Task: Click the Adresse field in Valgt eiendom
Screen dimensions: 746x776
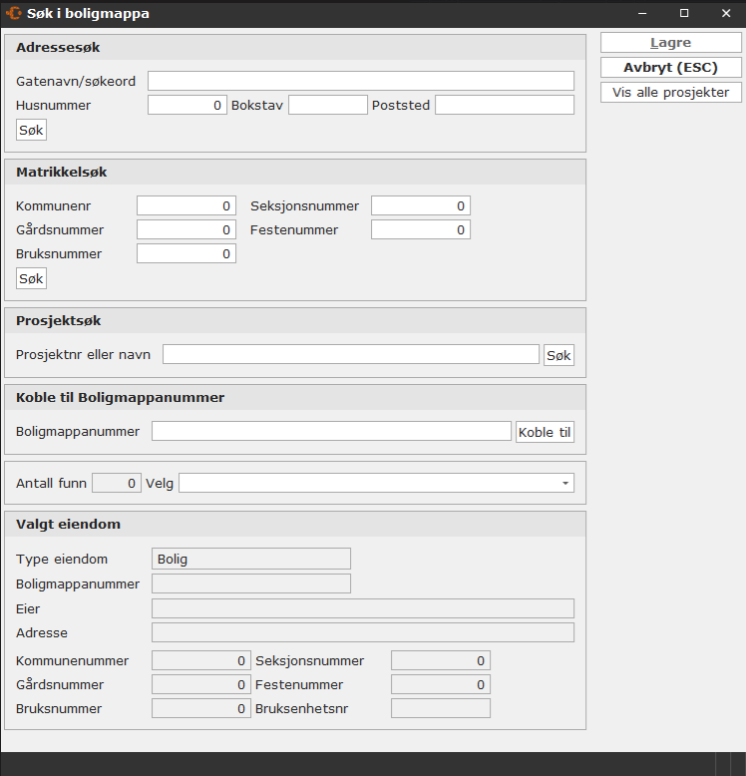Action: (x=363, y=632)
